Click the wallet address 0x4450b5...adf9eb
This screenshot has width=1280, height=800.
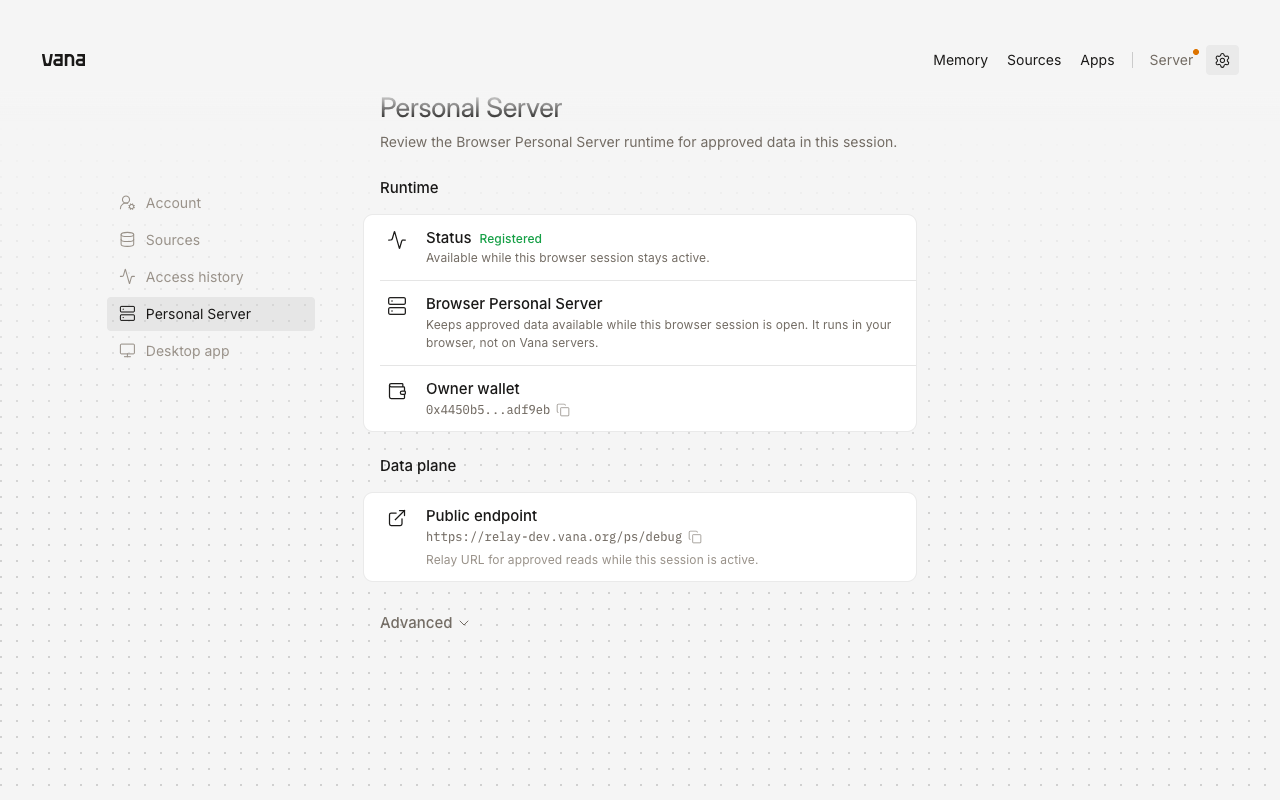point(488,410)
